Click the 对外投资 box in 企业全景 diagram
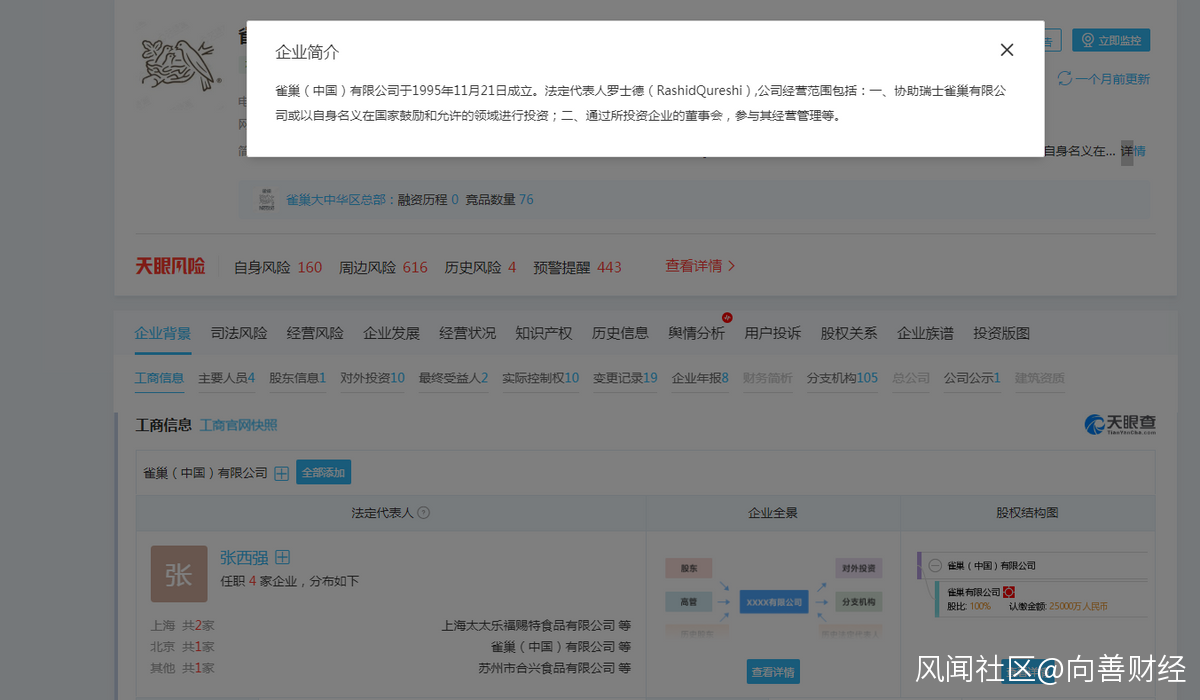Image resolution: width=1200 pixels, height=700 pixels. click(858, 568)
